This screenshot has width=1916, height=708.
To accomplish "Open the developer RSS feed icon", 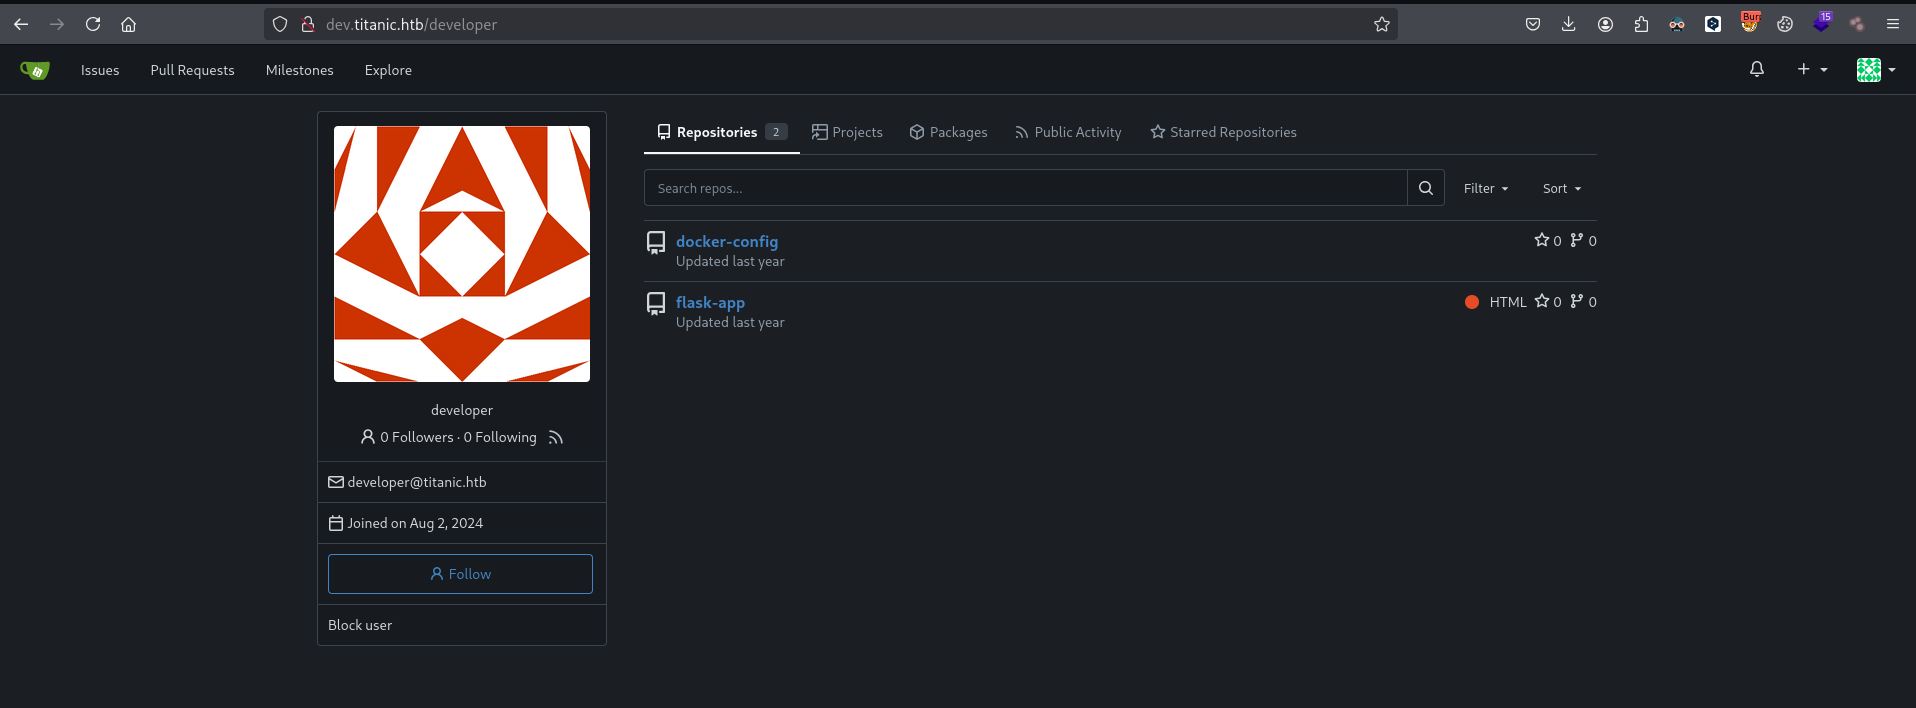I will 556,438.
